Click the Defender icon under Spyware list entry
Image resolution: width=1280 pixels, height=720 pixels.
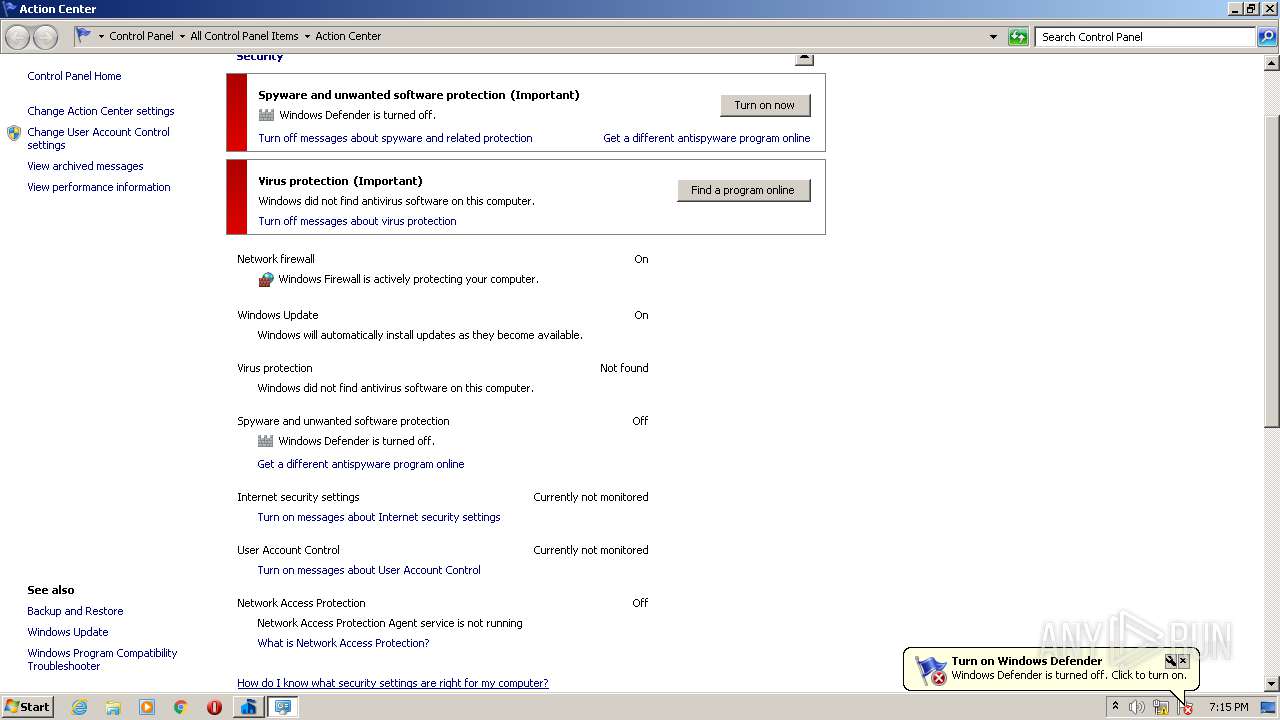pyautogui.click(x=266, y=441)
